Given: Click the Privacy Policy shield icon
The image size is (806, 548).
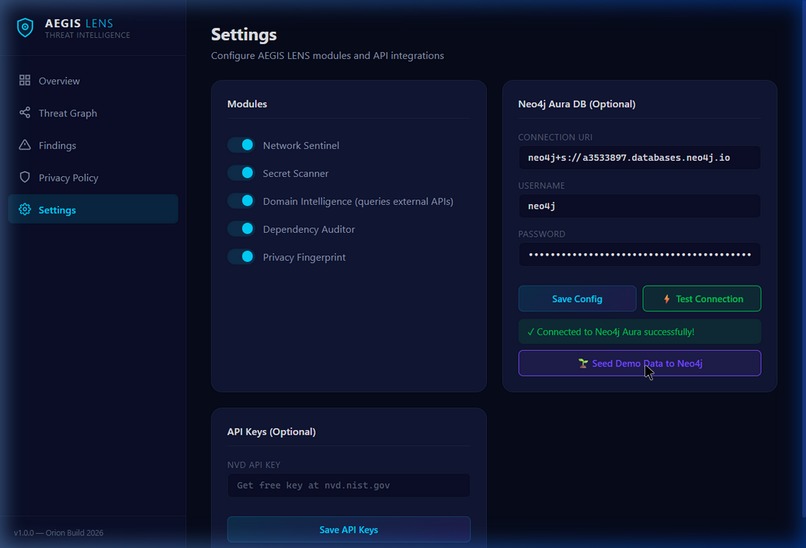Looking at the screenshot, I should tap(25, 177).
